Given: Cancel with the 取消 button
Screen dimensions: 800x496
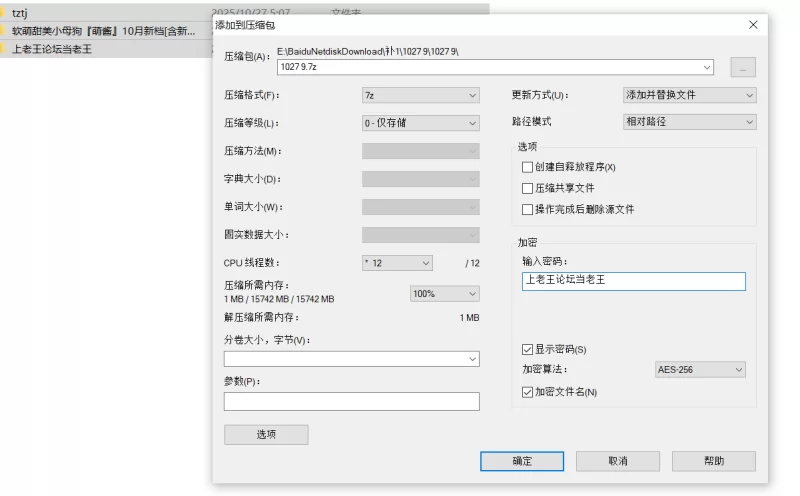Looking at the screenshot, I should point(618,461).
